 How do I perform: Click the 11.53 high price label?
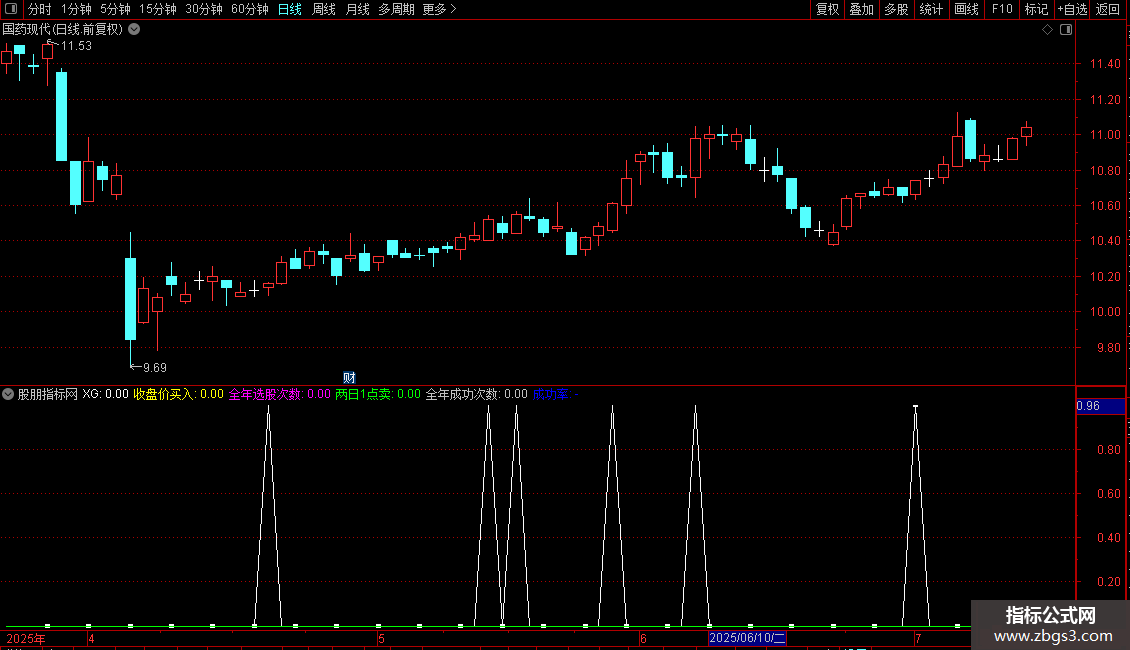76,45
